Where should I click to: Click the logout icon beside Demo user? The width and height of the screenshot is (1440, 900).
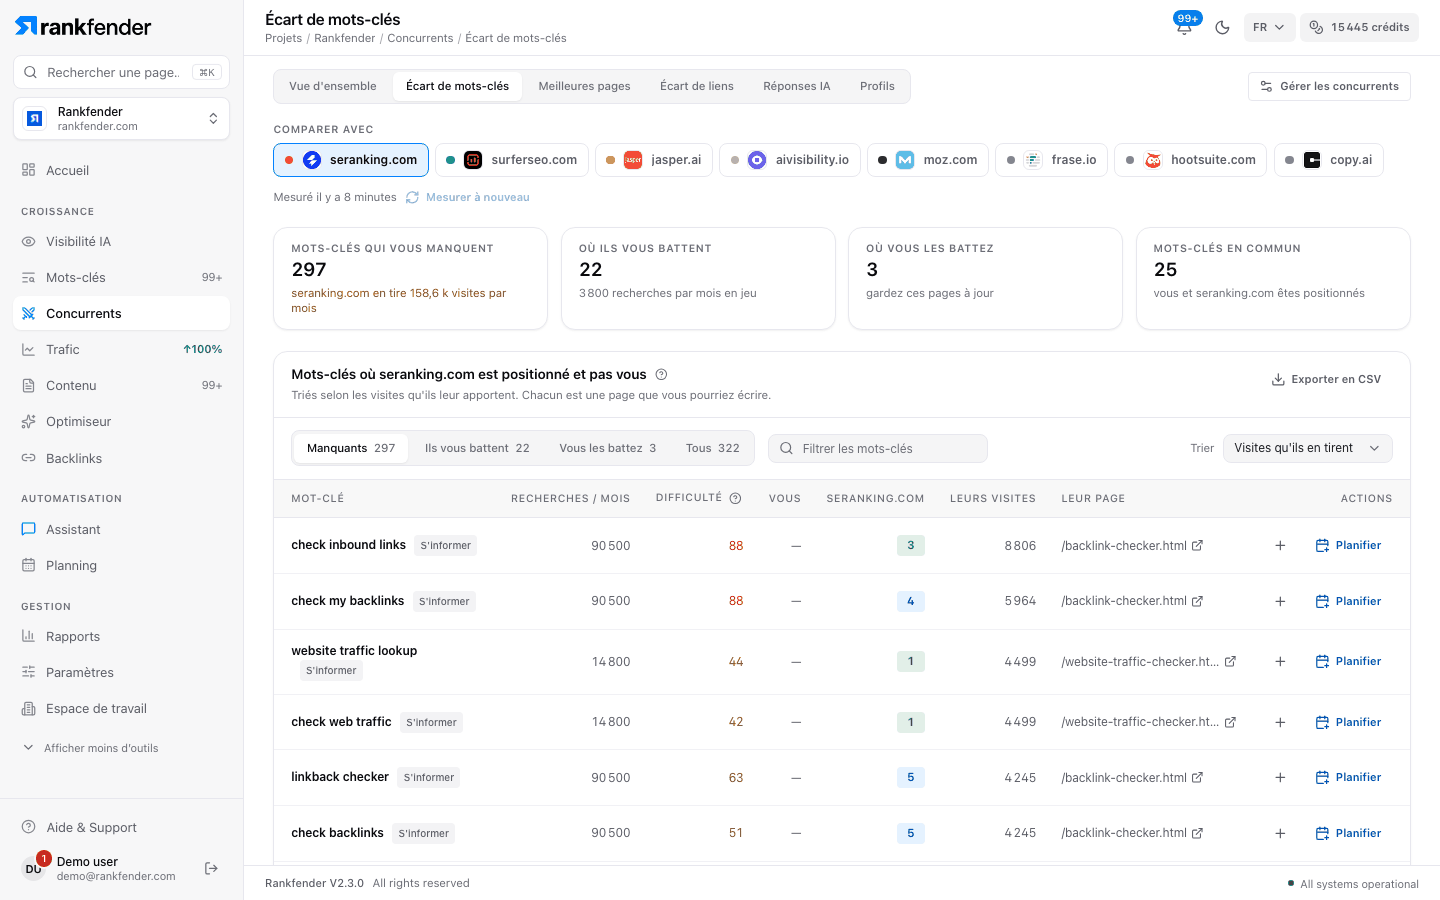coord(211,868)
